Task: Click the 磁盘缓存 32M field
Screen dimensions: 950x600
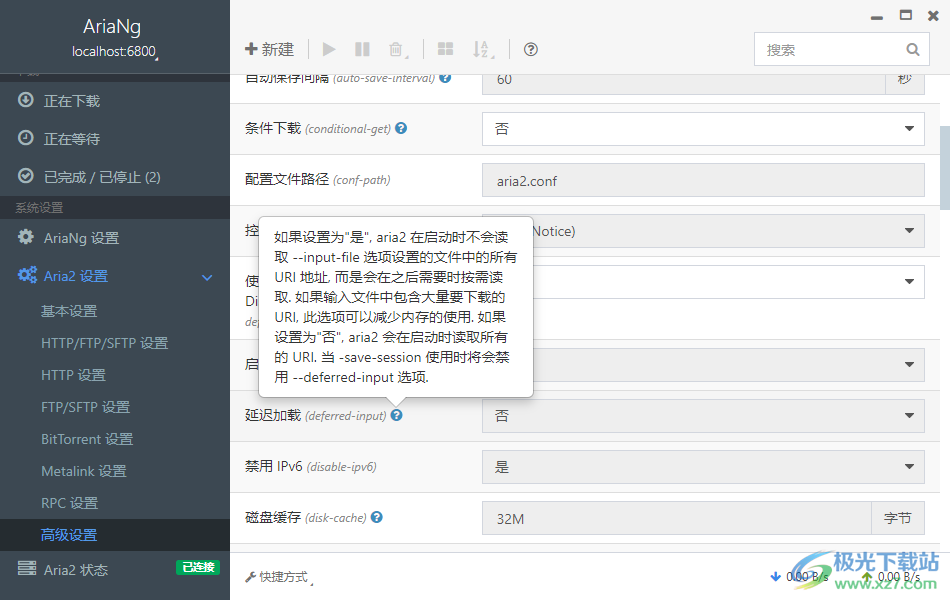Action: click(677, 518)
